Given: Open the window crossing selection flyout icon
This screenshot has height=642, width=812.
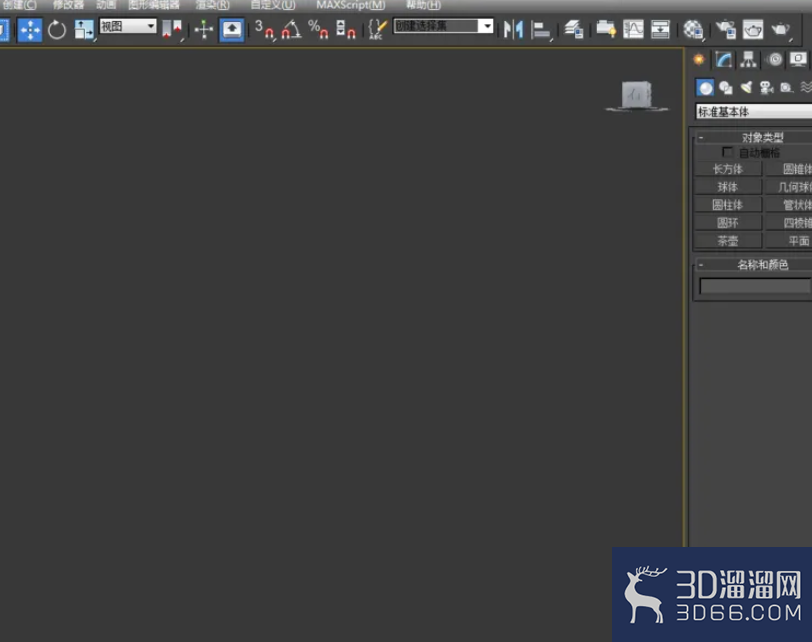Looking at the screenshot, I should click(4, 30).
